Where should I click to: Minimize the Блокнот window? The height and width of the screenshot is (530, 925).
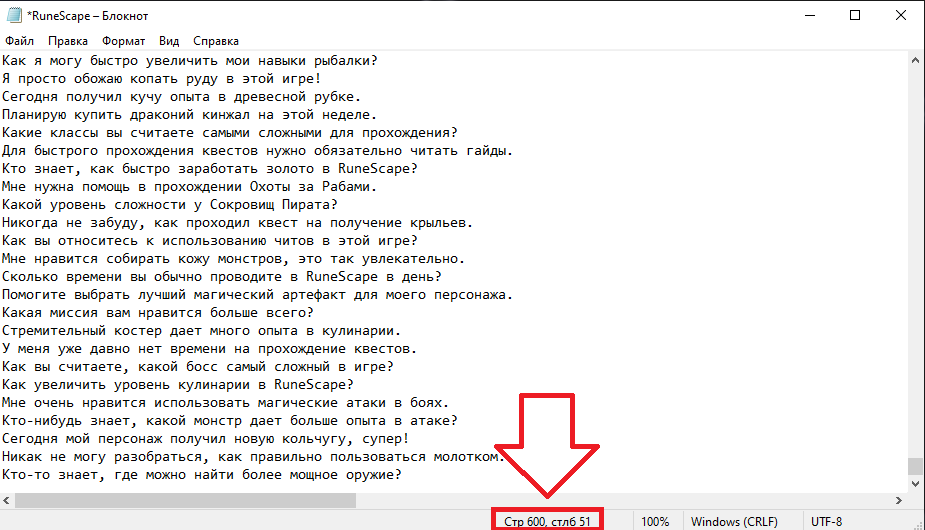pos(810,15)
